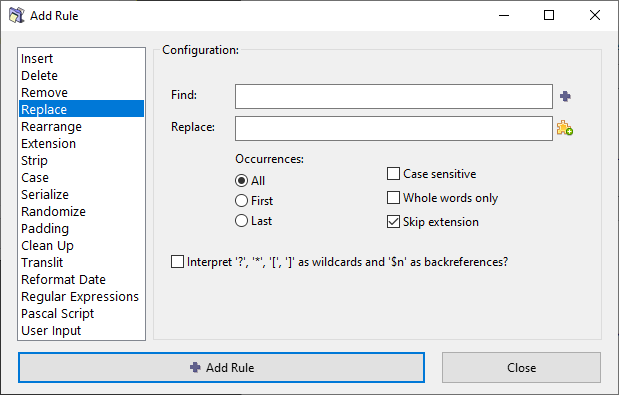Open the insert meta tag icon beside Replace

click(565, 128)
